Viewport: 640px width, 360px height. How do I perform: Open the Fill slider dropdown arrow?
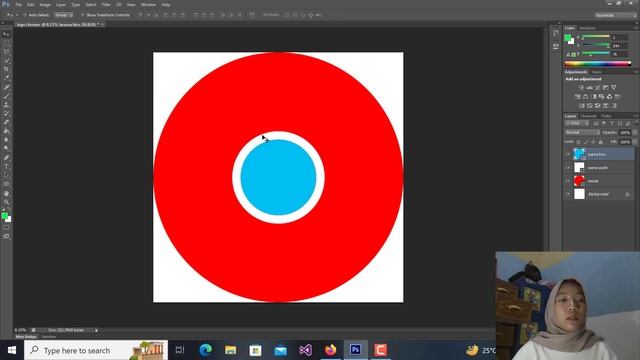[x=635, y=142]
